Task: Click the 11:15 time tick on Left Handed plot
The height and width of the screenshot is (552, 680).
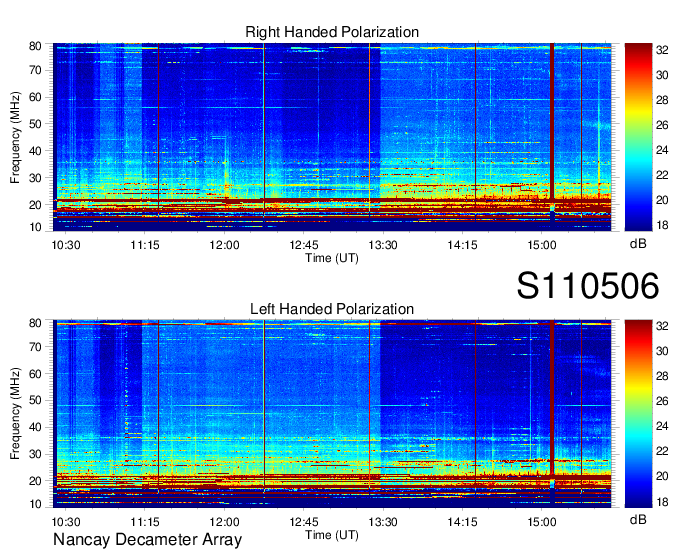Action: coord(145,522)
